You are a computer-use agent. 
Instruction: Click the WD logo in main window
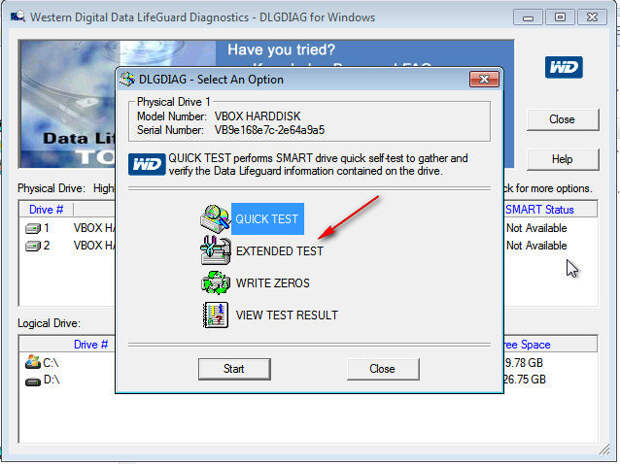[561, 67]
